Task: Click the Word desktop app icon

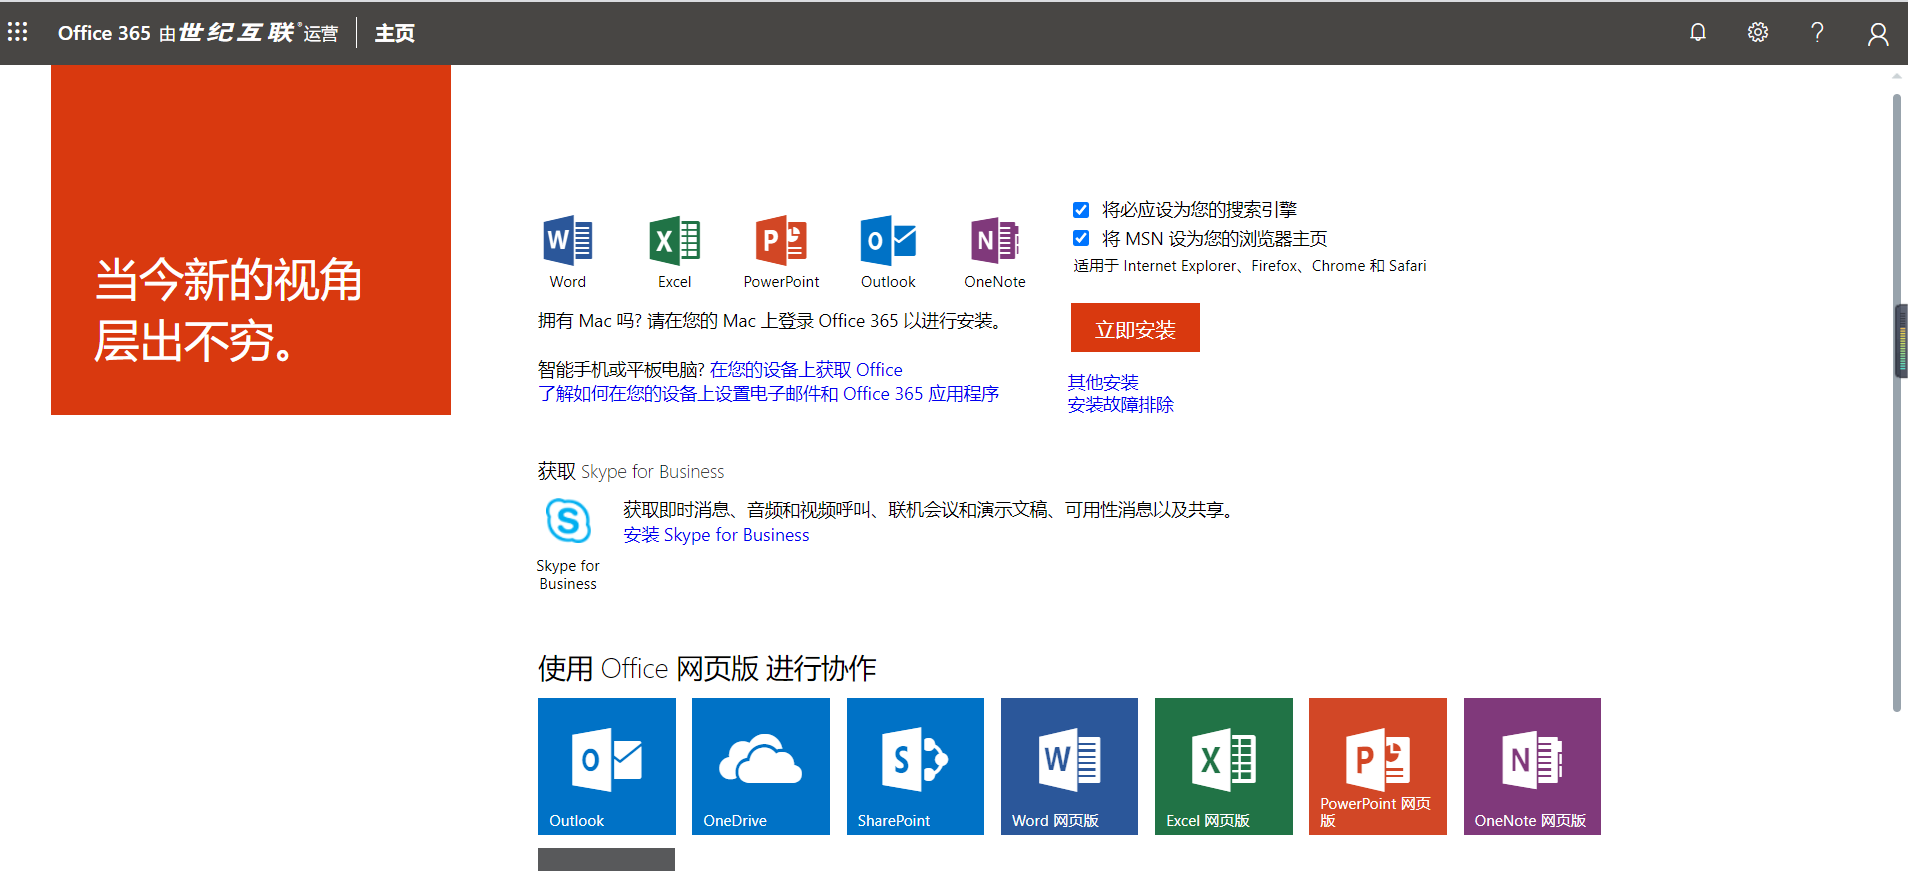Action: coord(568,240)
